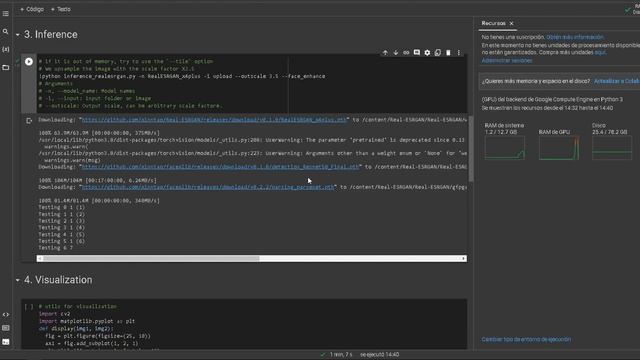The image size is (640, 360).
Task: Collapse the 3. Inference section
Action: click(x=18, y=35)
